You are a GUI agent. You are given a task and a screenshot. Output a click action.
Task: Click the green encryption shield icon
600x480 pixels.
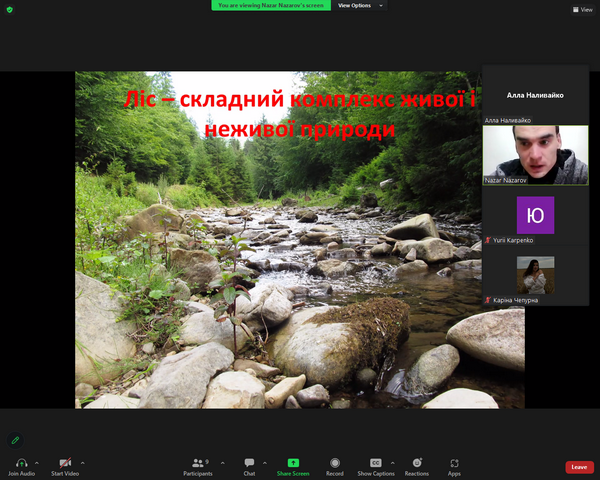pos(9,9)
